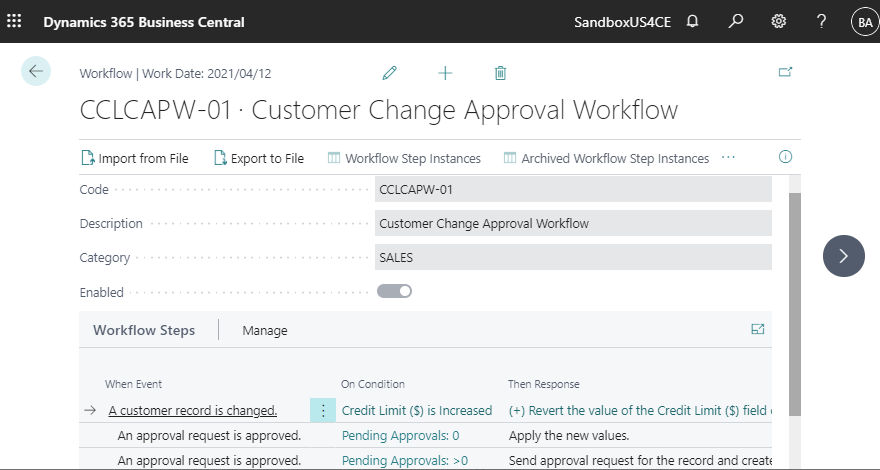Viewport: 880px width, 470px height.
Task: Open the Manage menu
Action: [265, 331]
